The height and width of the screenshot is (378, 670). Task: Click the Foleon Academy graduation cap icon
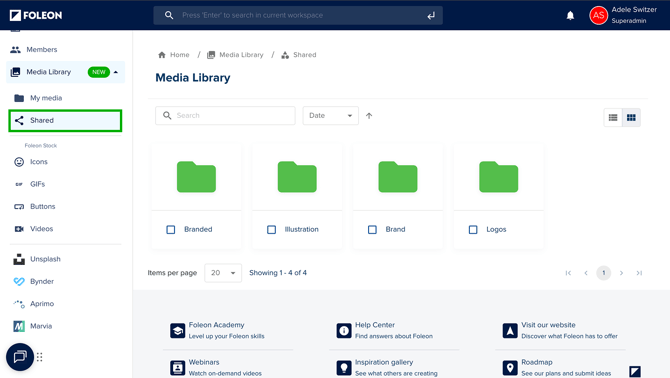(177, 331)
